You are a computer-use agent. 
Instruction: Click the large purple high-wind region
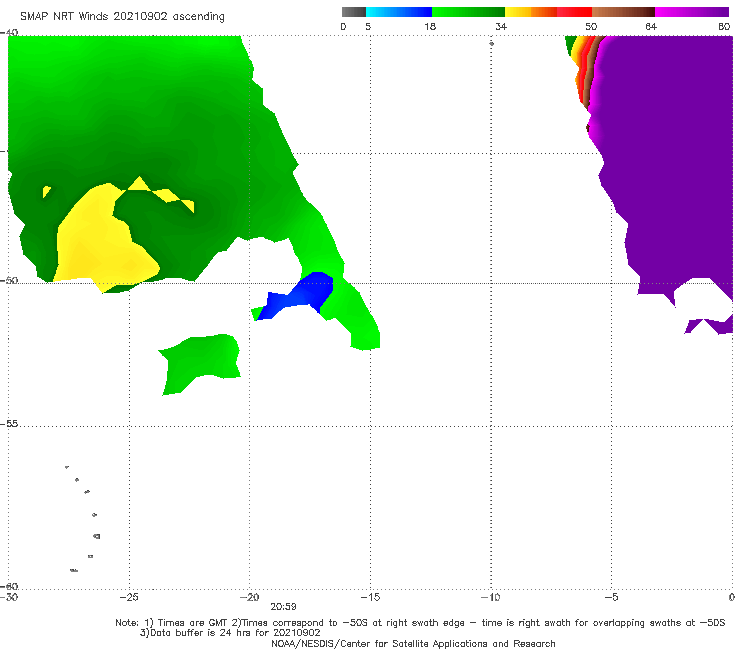pos(670,165)
